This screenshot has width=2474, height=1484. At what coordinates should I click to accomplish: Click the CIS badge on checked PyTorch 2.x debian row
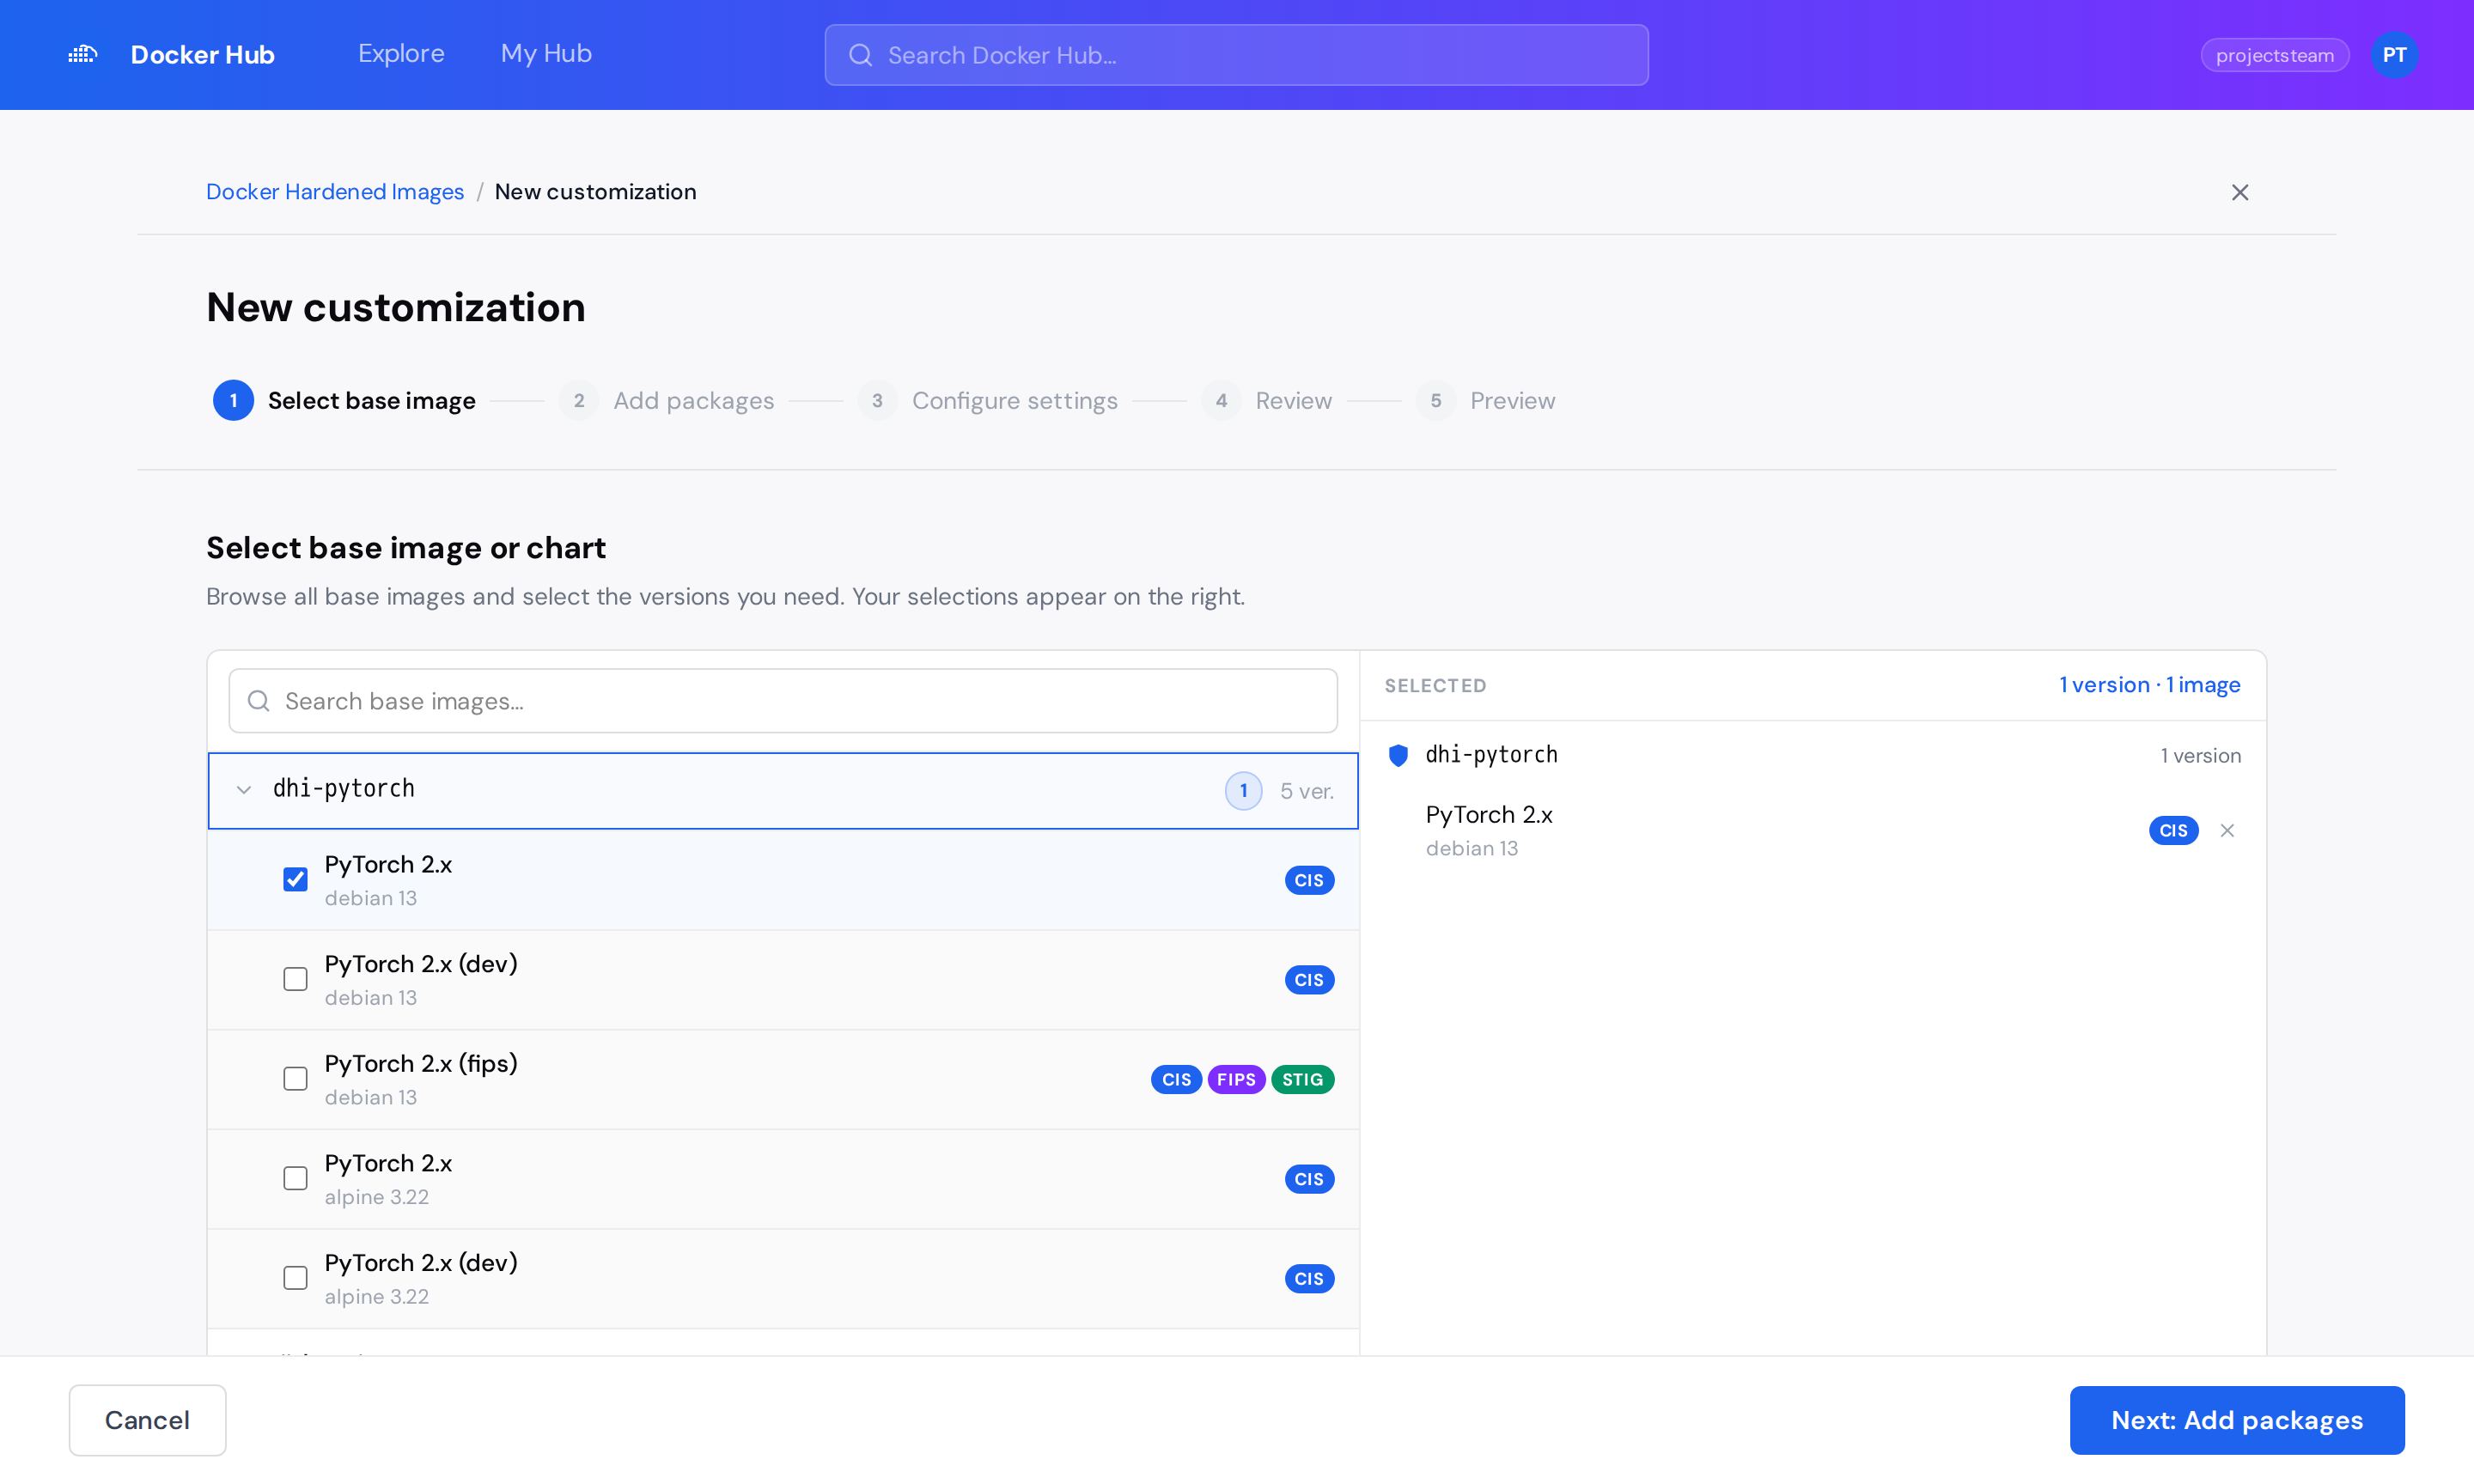pyautogui.click(x=1309, y=880)
